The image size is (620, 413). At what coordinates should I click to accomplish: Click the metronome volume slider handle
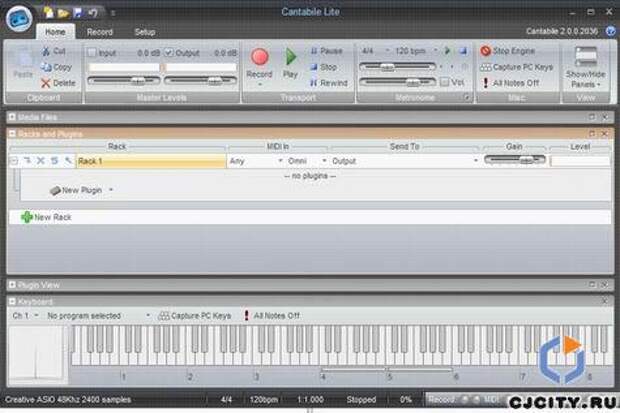coord(413,82)
